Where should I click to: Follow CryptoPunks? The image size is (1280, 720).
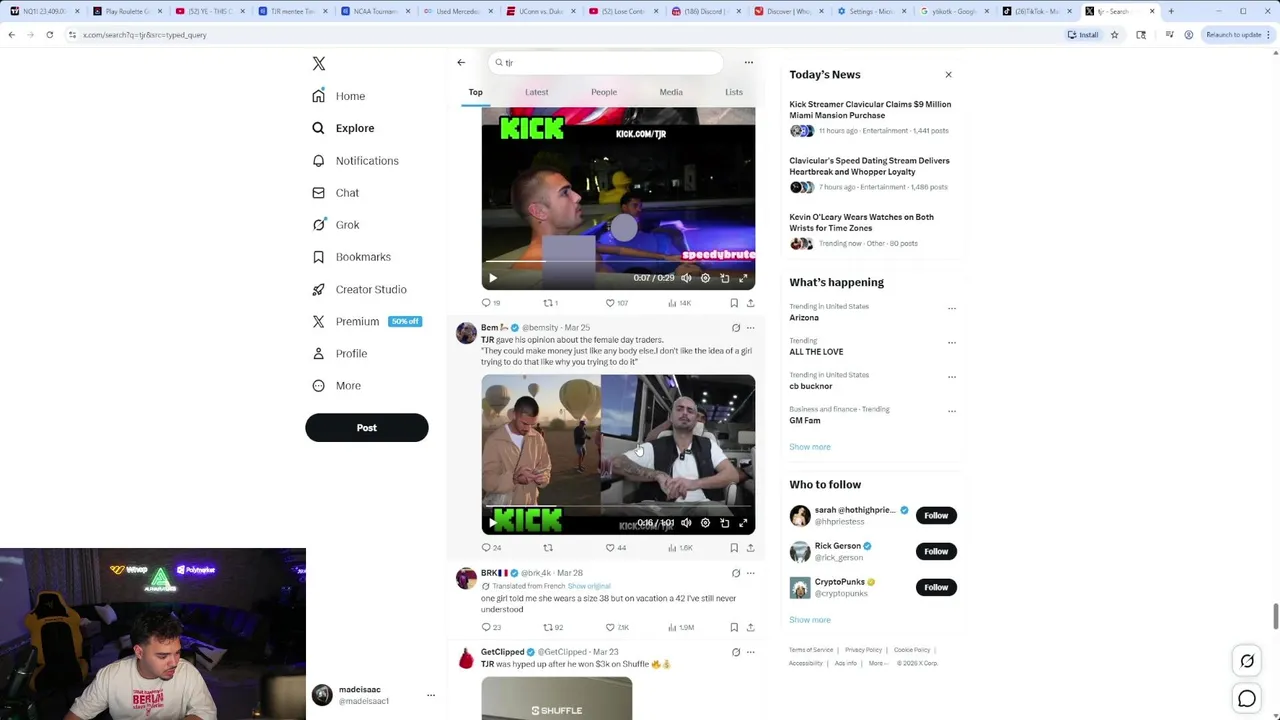click(936, 588)
